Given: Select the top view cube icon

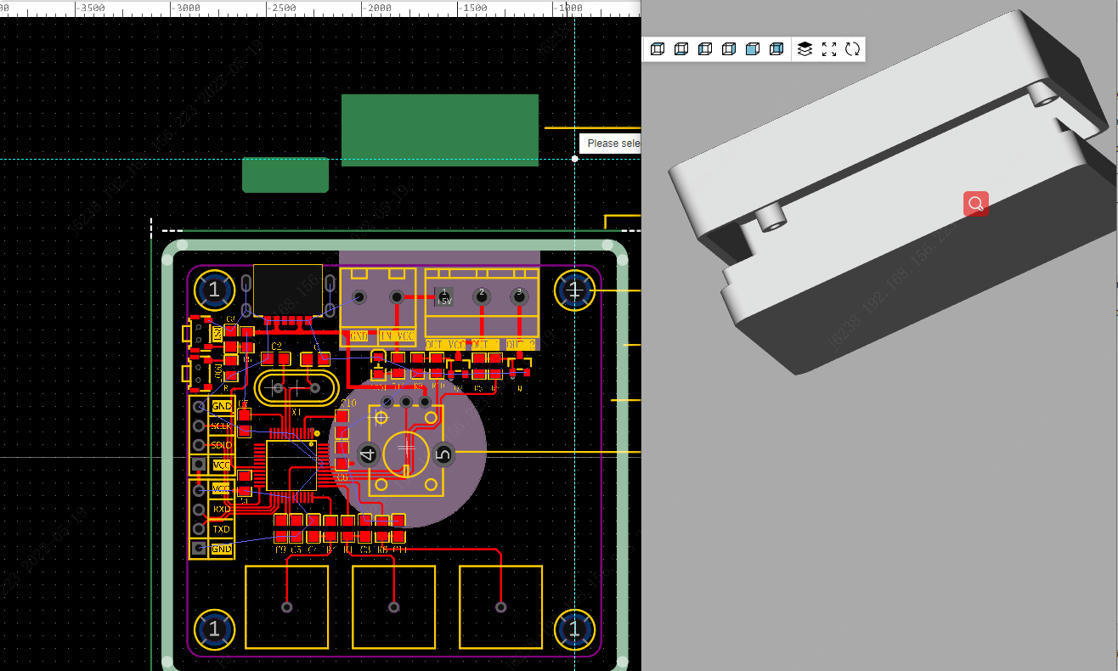Looking at the screenshot, I should coord(657,49).
